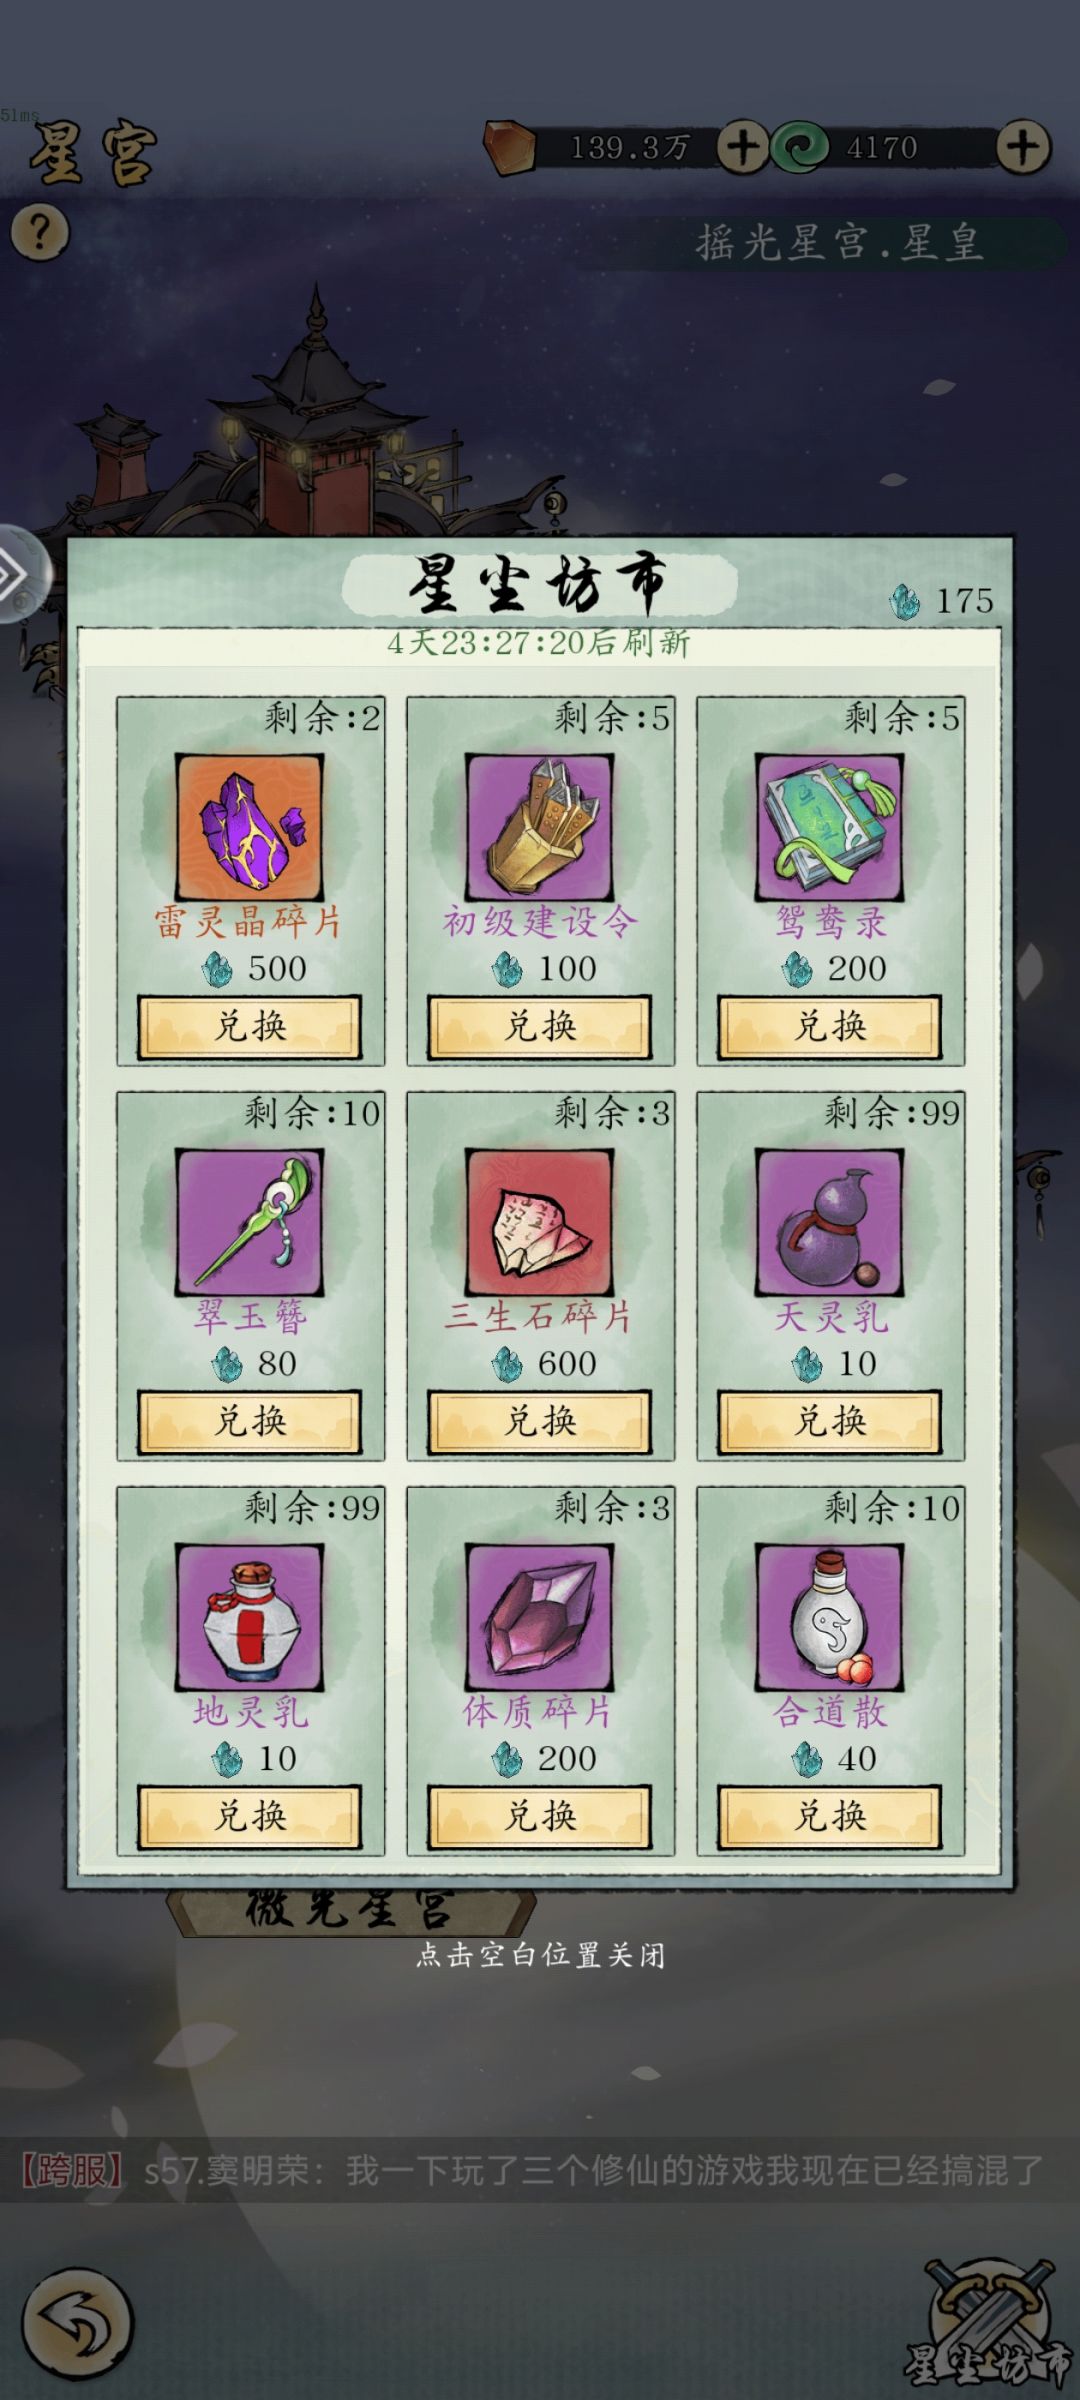Open the question mark help icon

coord(40,233)
